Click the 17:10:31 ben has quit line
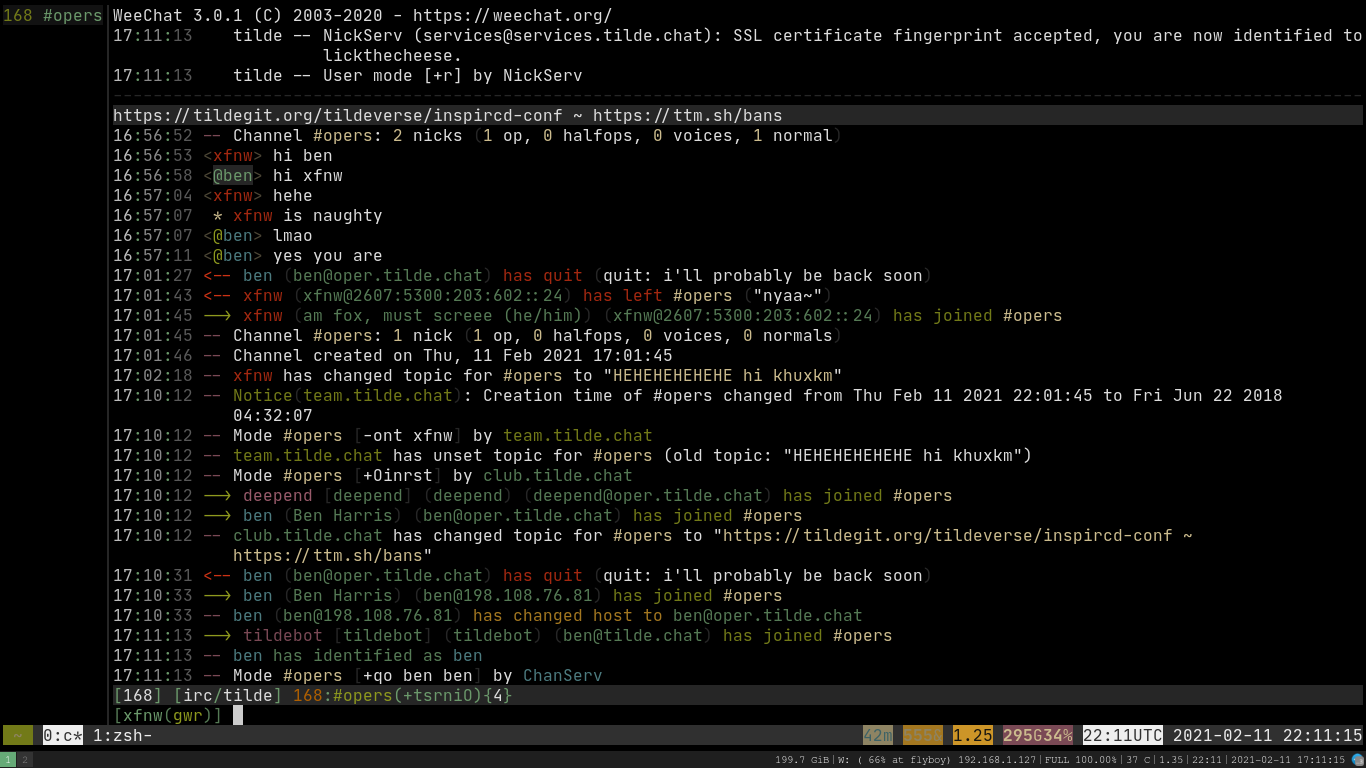The width and height of the screenshot is (1366, 768). tap(523, 576)
